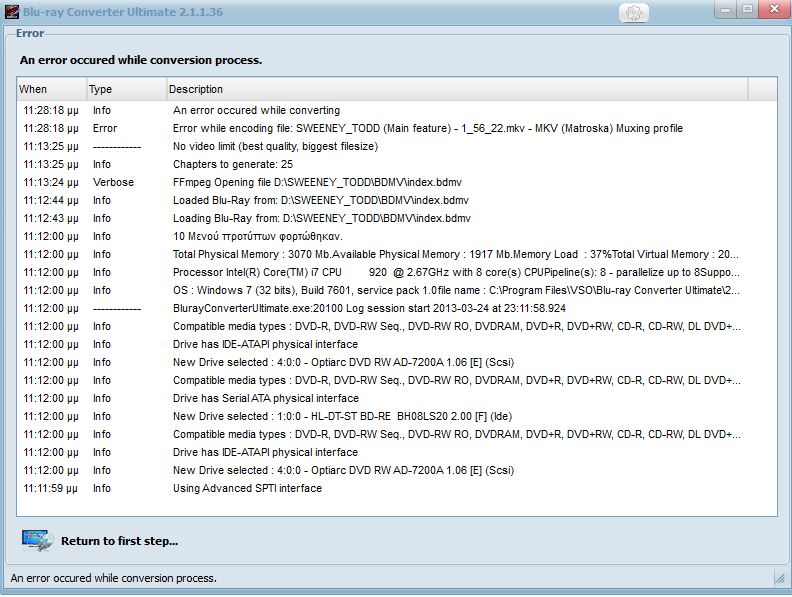This screenshot has width=792, height=597.
Task: Minimize the Blu-ray Converter window
Action: [726, 10]
